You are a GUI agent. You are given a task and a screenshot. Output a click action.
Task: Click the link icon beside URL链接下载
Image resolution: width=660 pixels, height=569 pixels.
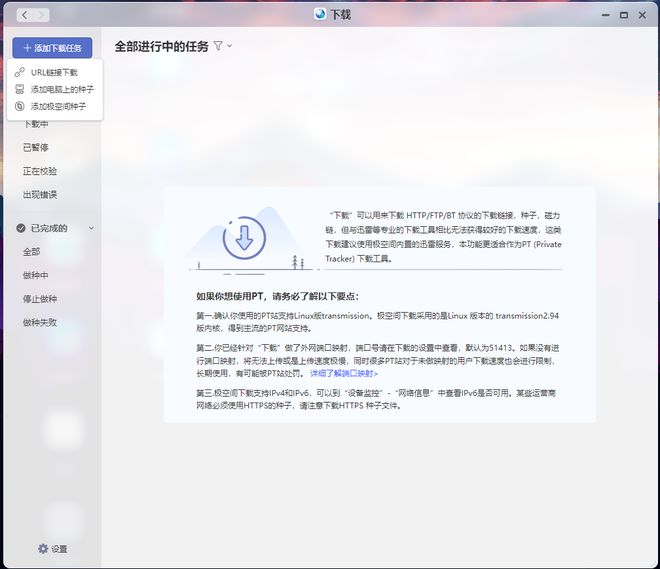(19, 72)
